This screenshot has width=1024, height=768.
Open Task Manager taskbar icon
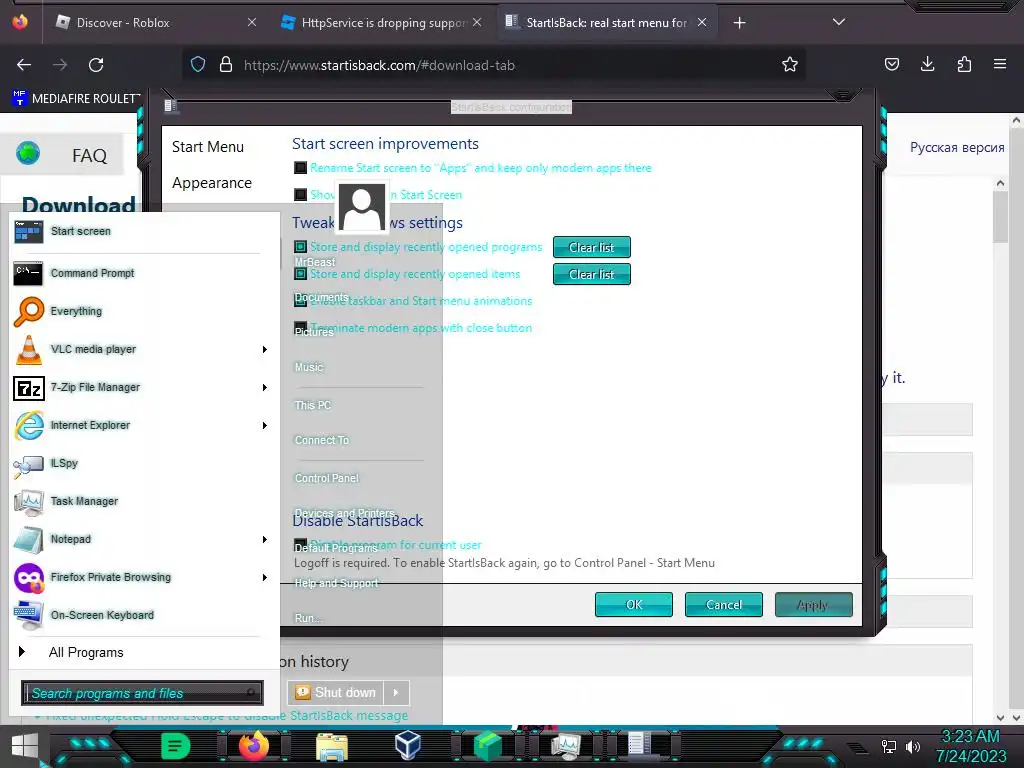(565, 746)
